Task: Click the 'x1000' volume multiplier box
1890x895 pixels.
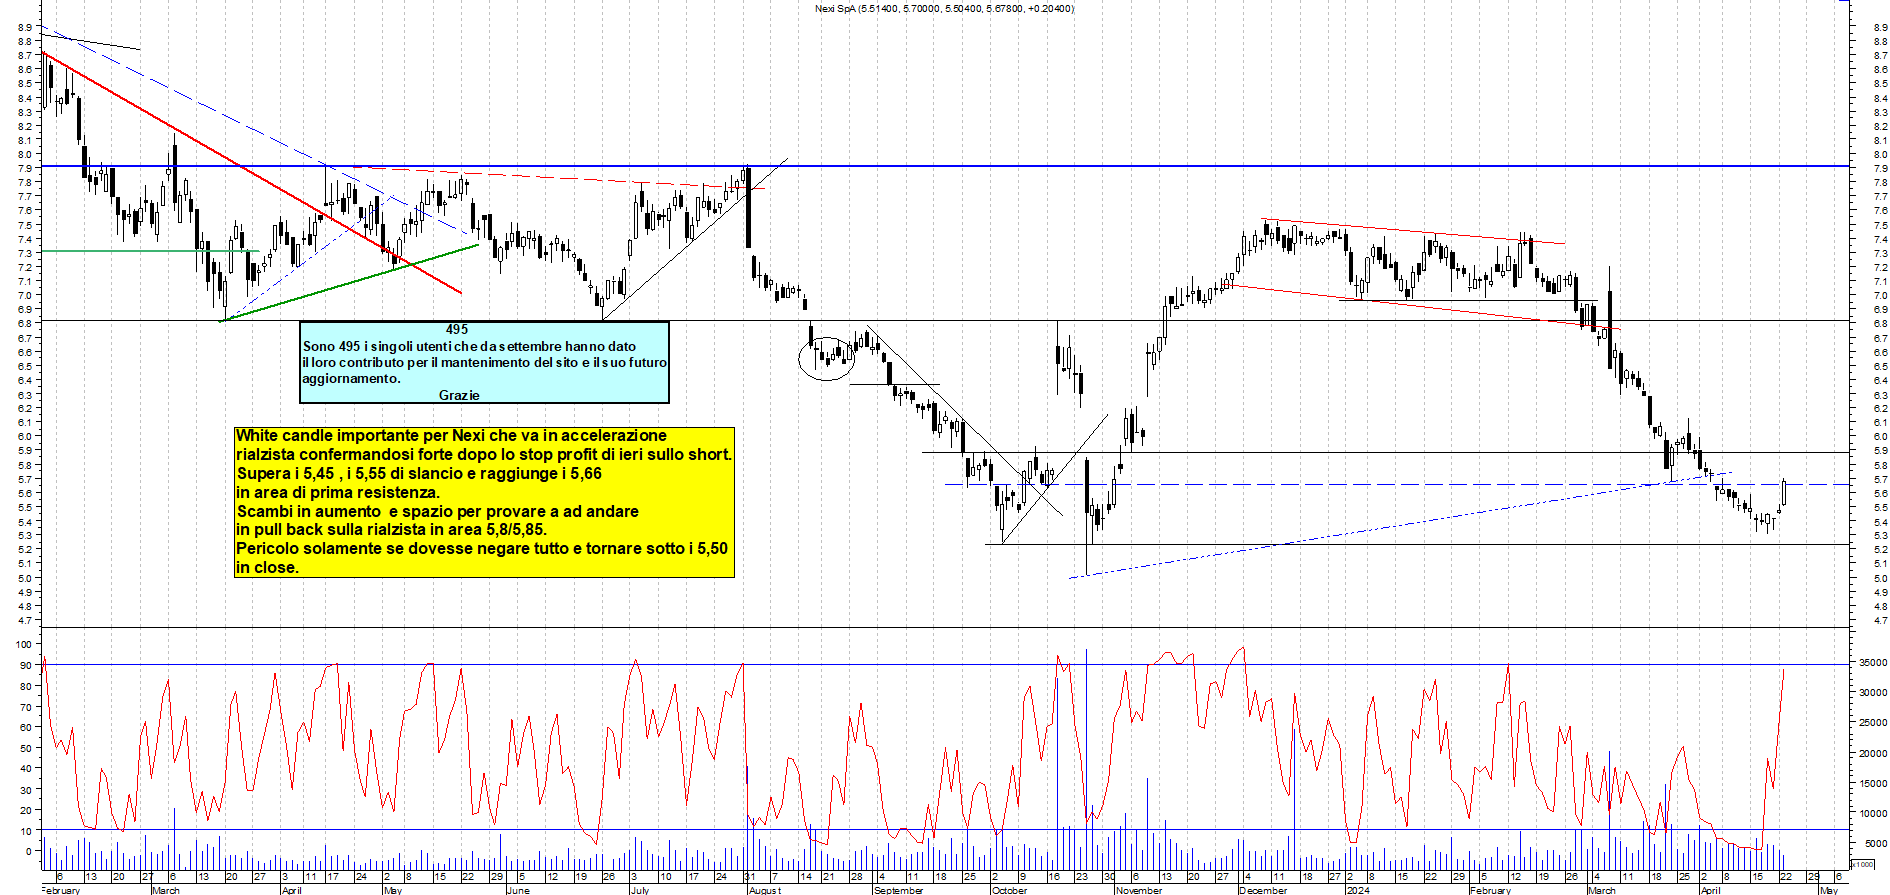Action: 1862,864
